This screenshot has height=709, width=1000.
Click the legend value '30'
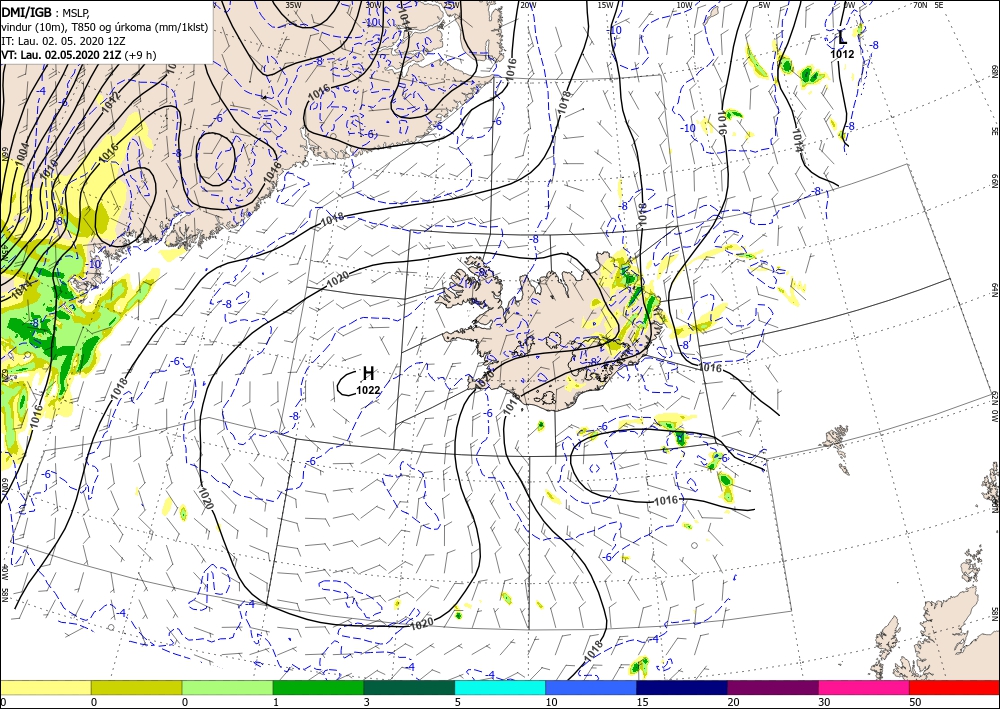[824, 703]
